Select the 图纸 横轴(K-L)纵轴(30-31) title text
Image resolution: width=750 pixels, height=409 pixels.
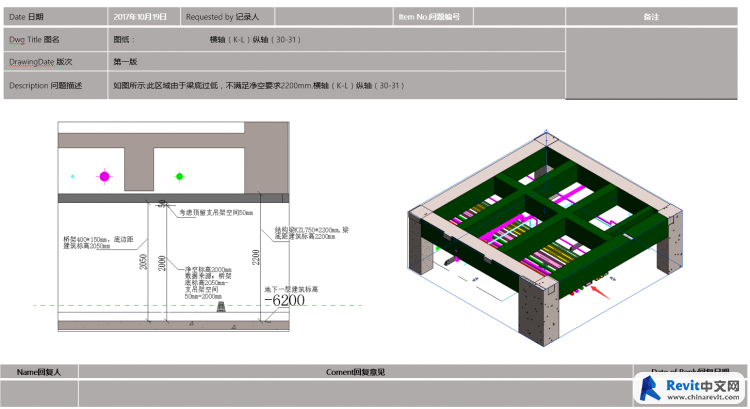[207, 40]
